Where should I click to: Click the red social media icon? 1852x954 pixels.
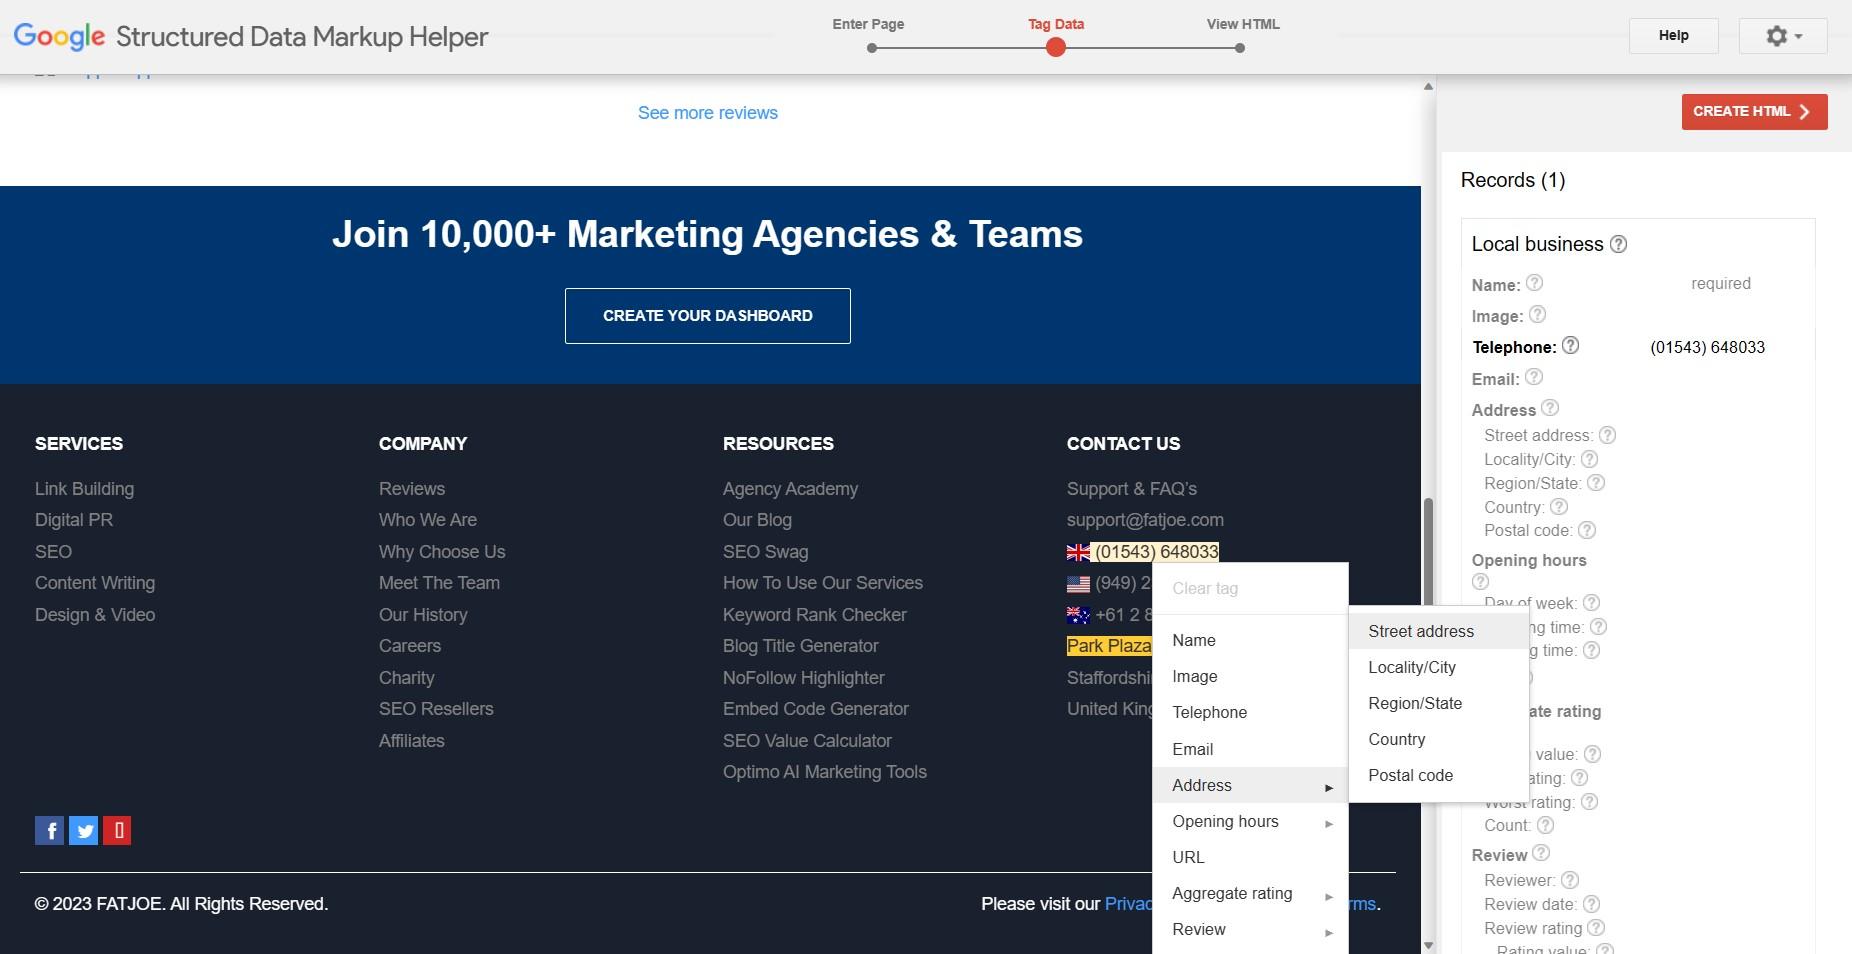[117, 830]
